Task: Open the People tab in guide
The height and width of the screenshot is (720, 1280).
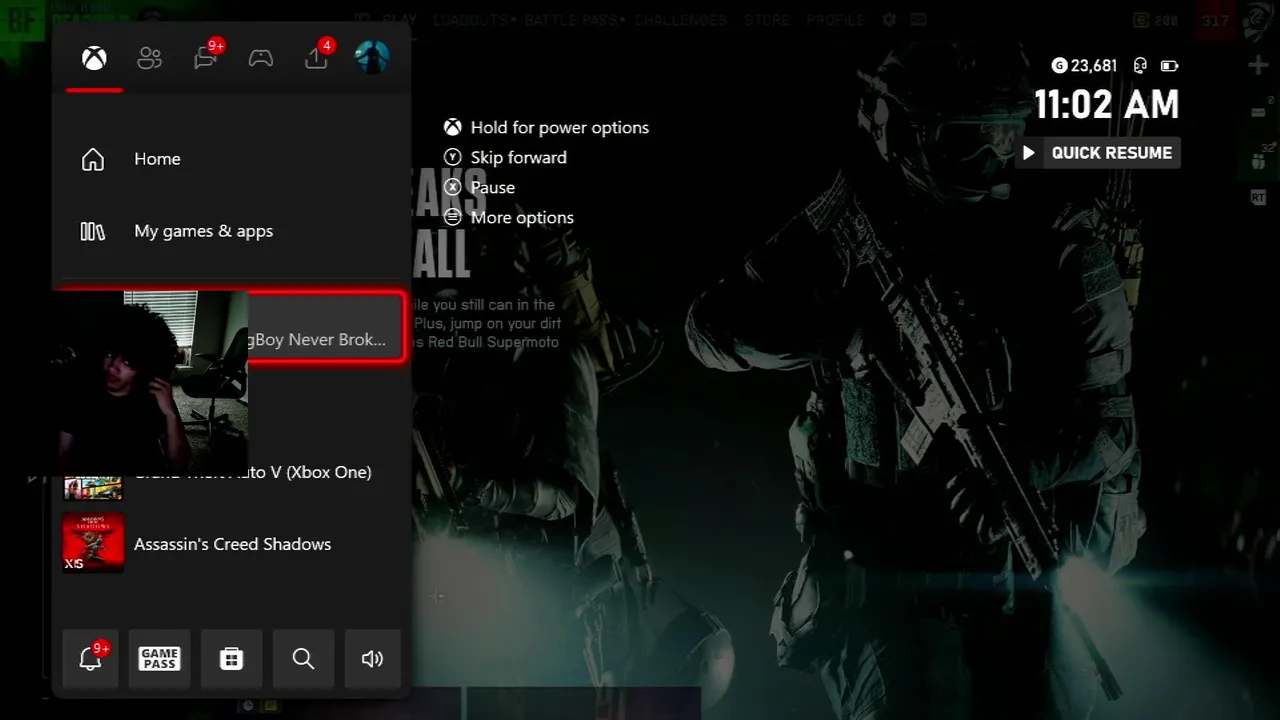Action: [150, 58]
